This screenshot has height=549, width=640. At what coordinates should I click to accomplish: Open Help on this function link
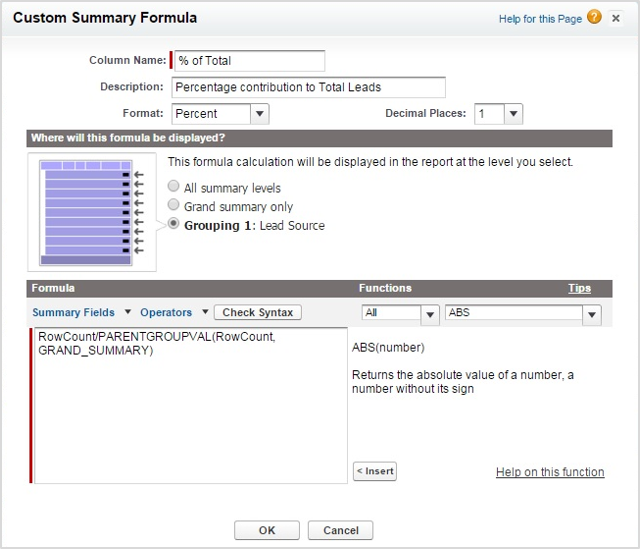tap(550, 472)
